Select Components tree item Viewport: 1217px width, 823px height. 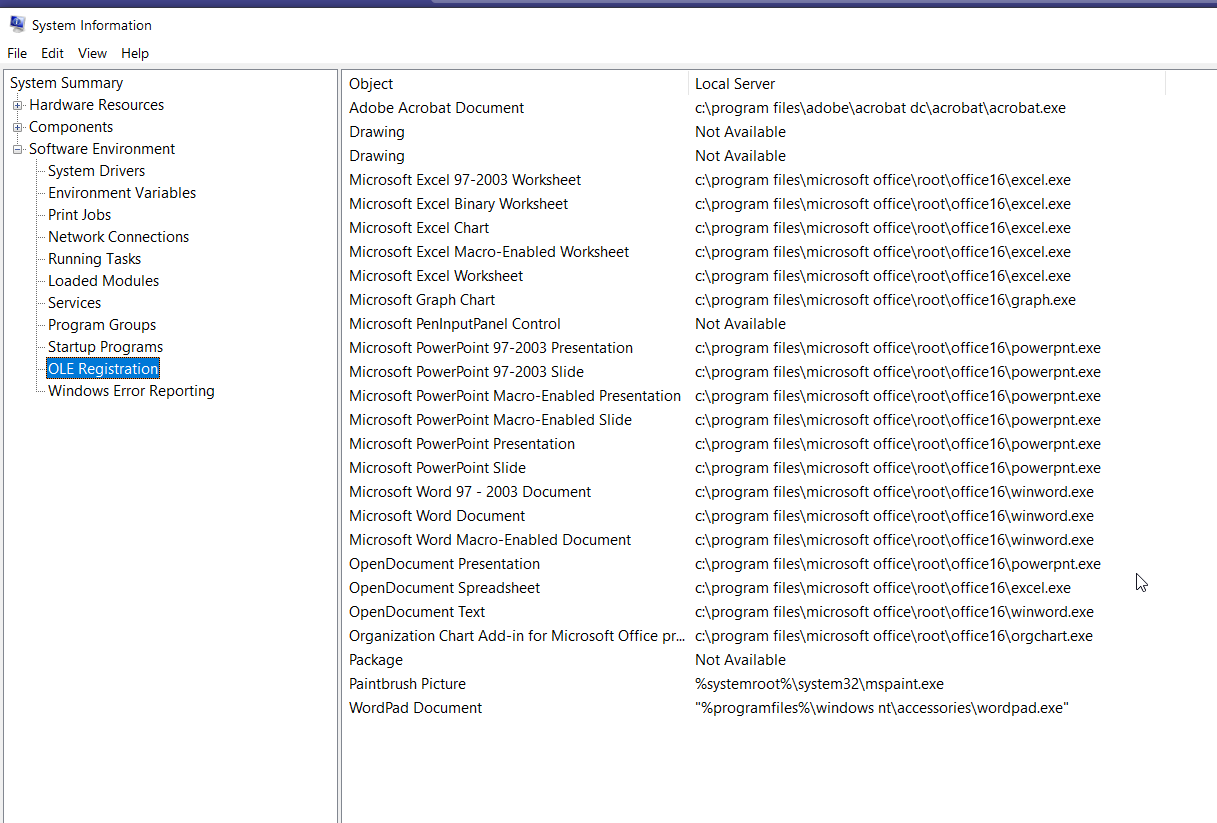tap(71, 127)
